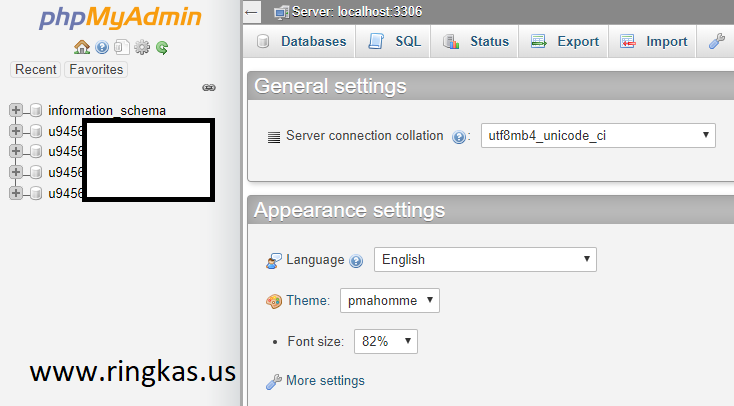Collapse the panel with the left arrow button
This screenshot has width=734, height=406.
[x=252, y=12]
